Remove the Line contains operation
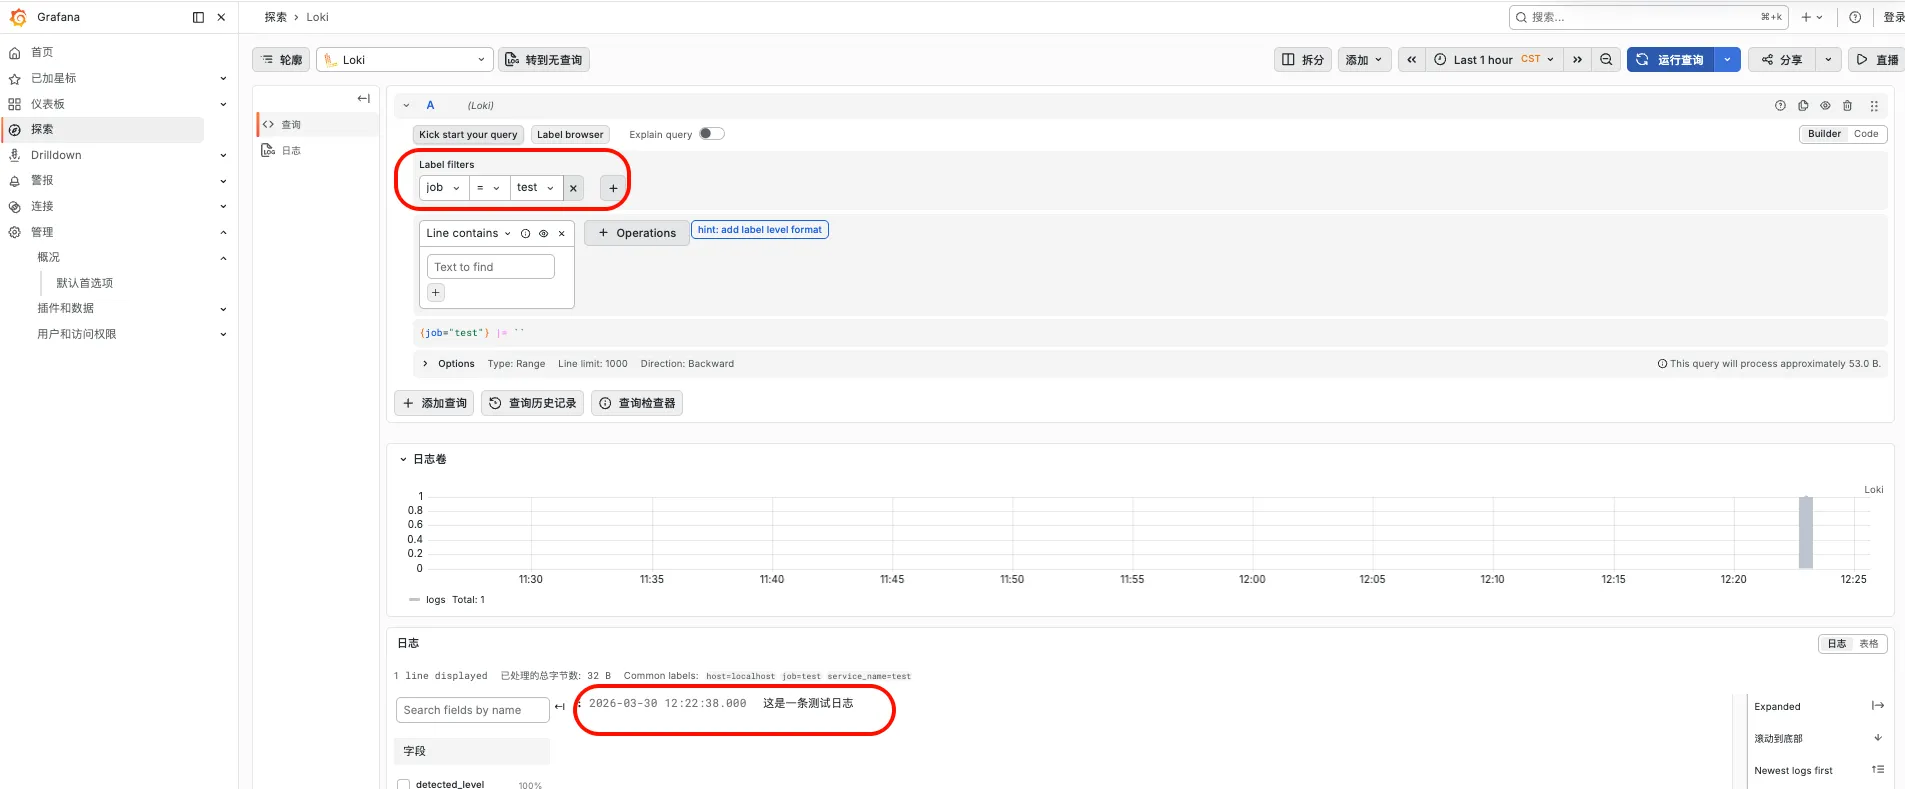 [x=562, y=234]
